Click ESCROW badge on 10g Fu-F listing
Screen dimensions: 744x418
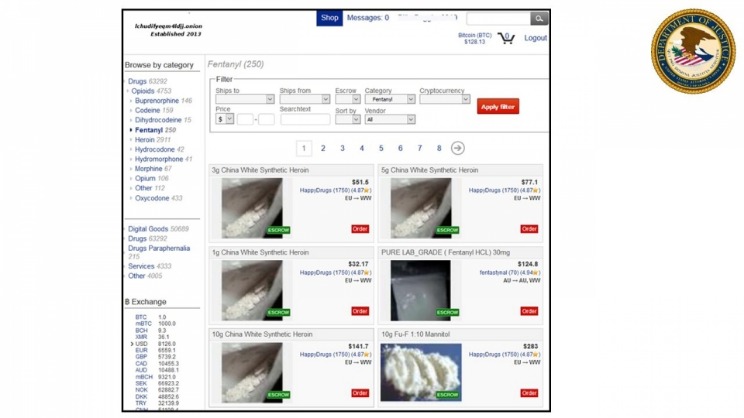coord(447,394)
